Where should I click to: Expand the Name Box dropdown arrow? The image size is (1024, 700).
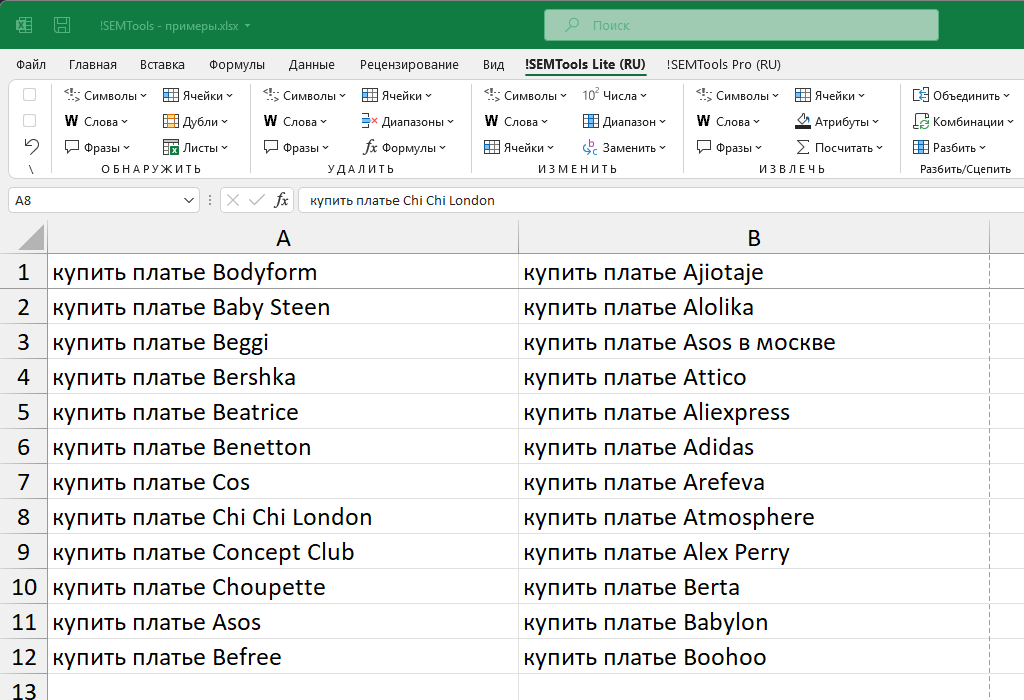click(x=189, y=200)
